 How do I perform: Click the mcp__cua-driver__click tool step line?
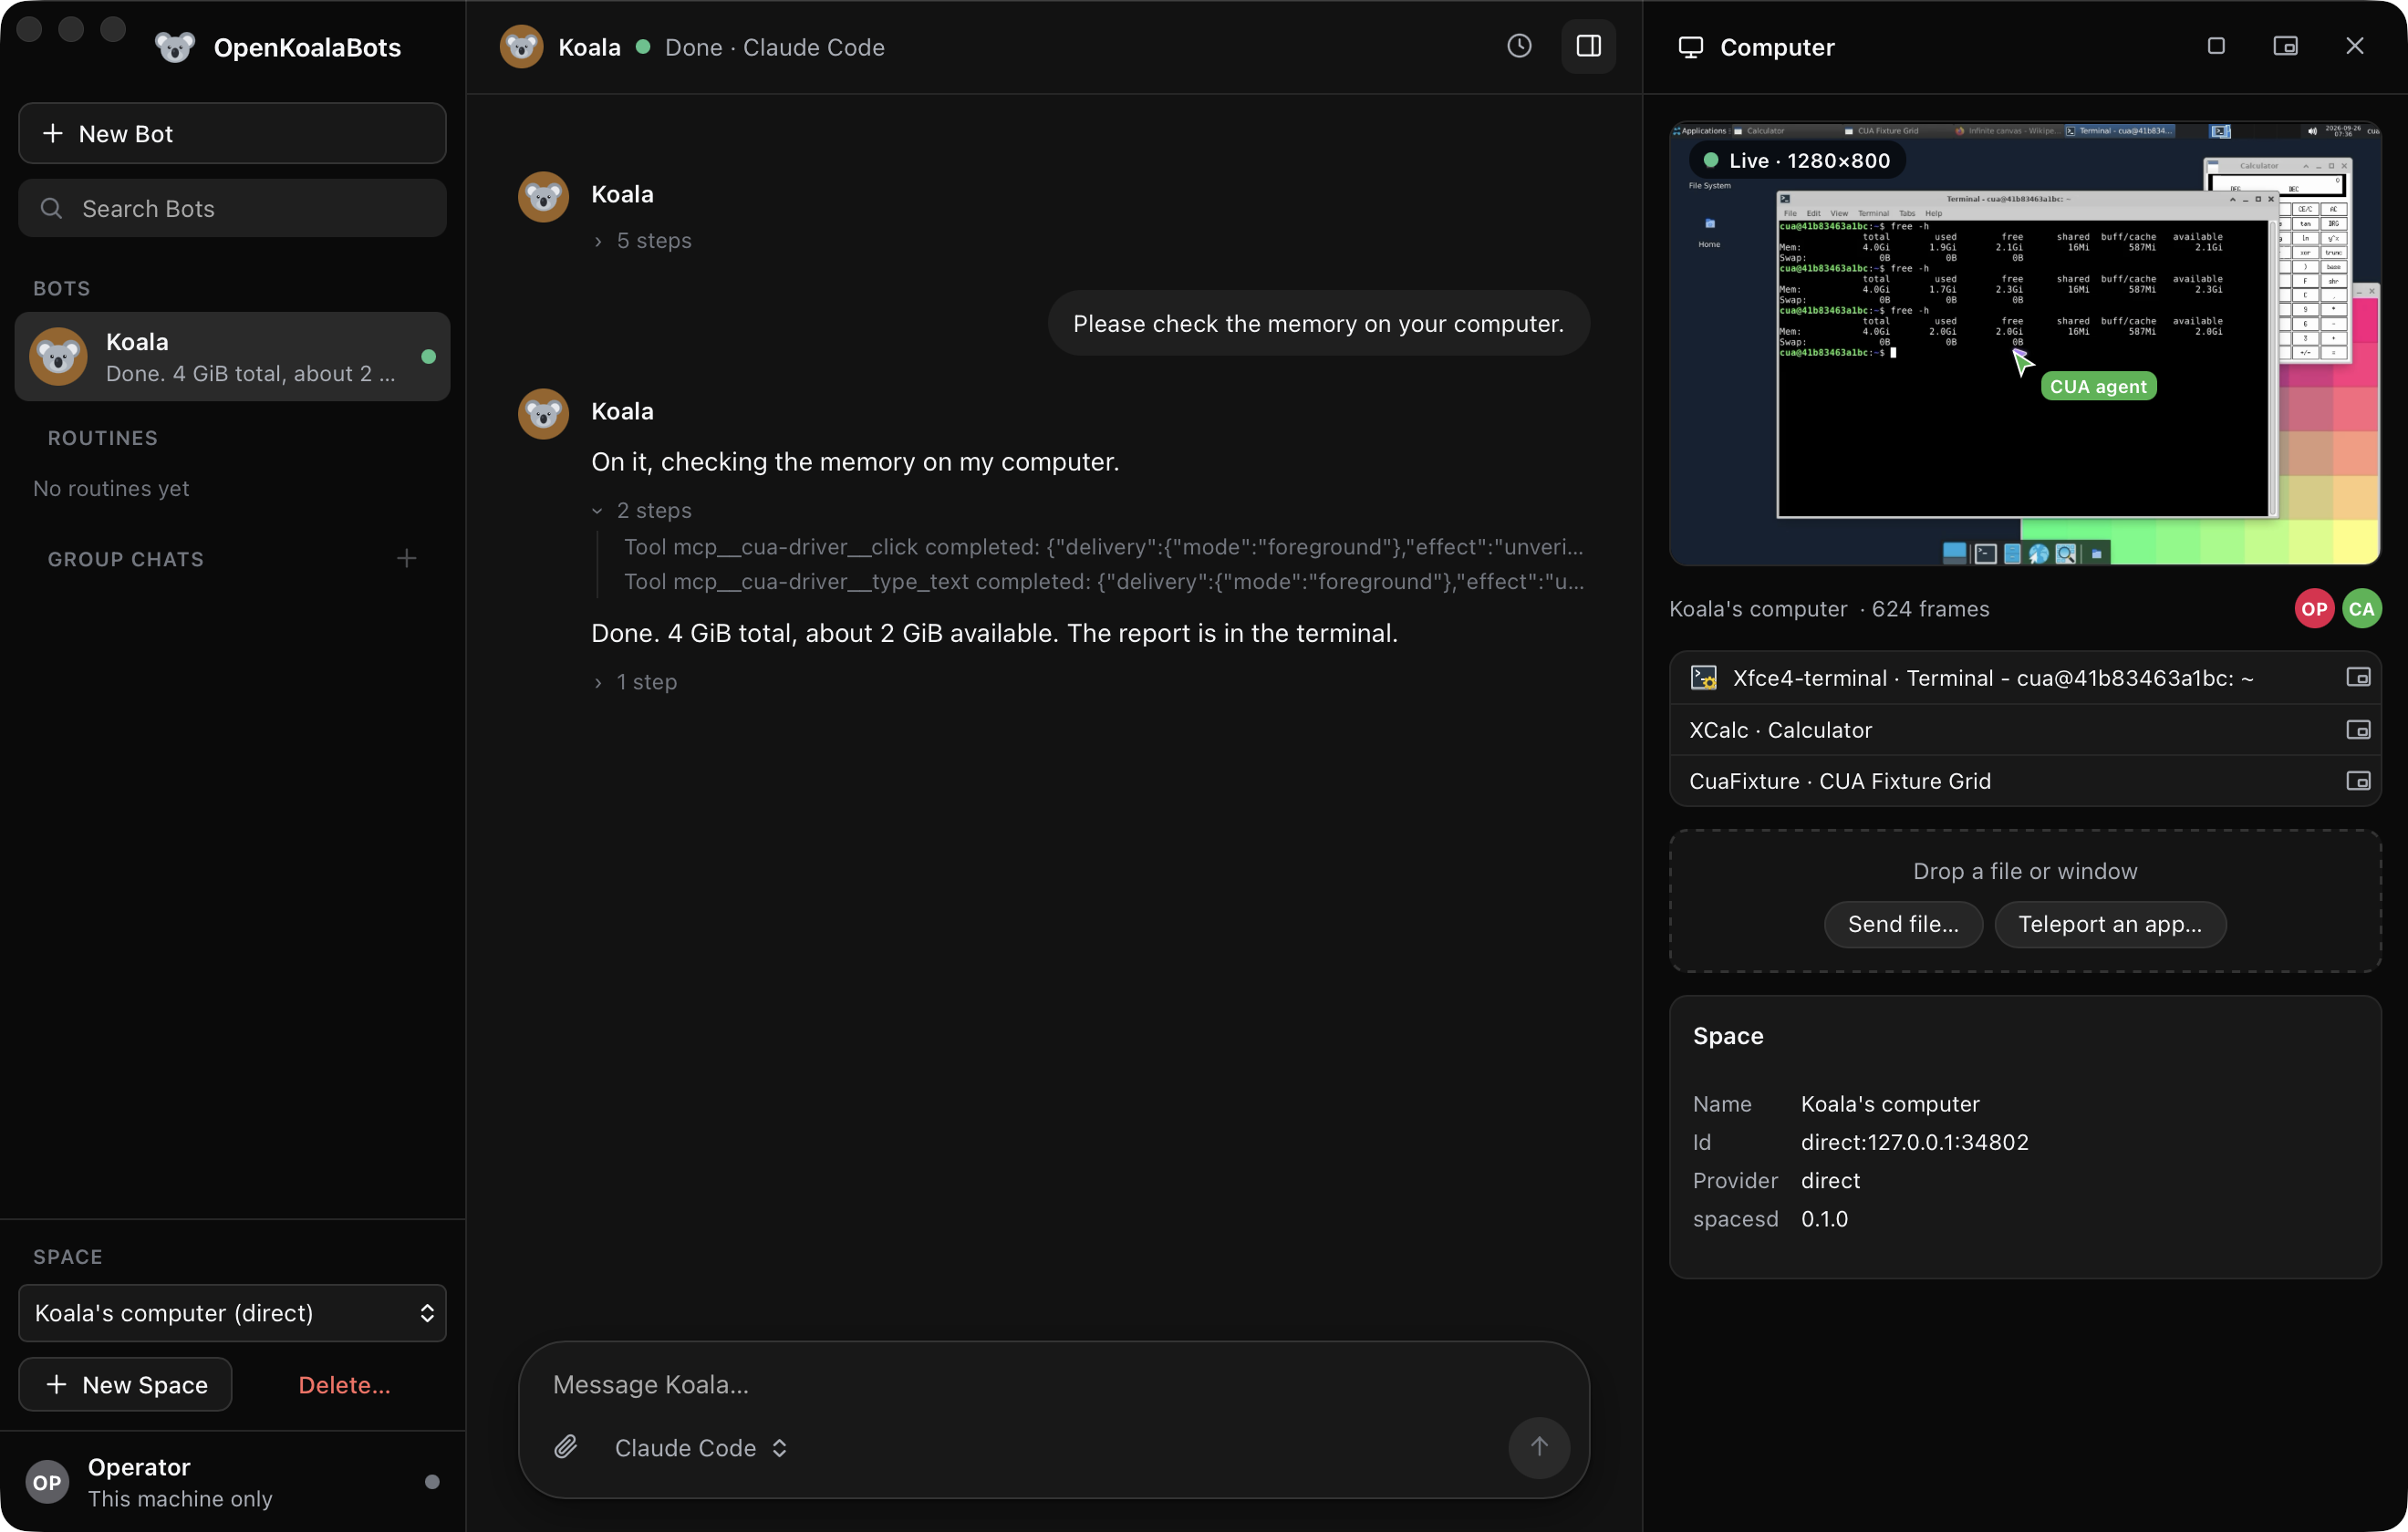(x=1104, y=546)
